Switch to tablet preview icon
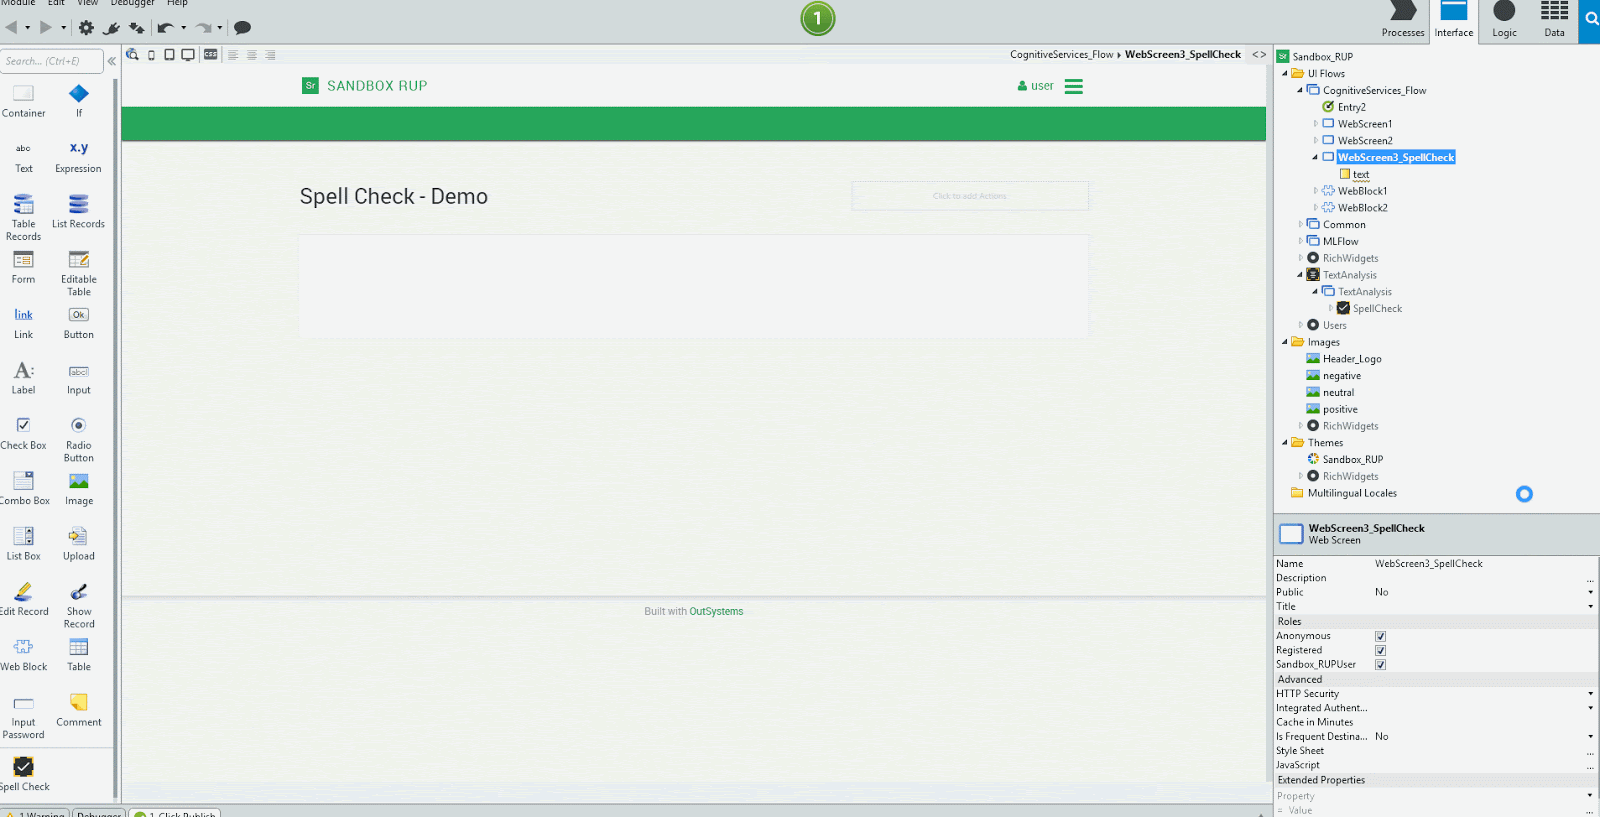1600x817 pixels. point(169,55)
